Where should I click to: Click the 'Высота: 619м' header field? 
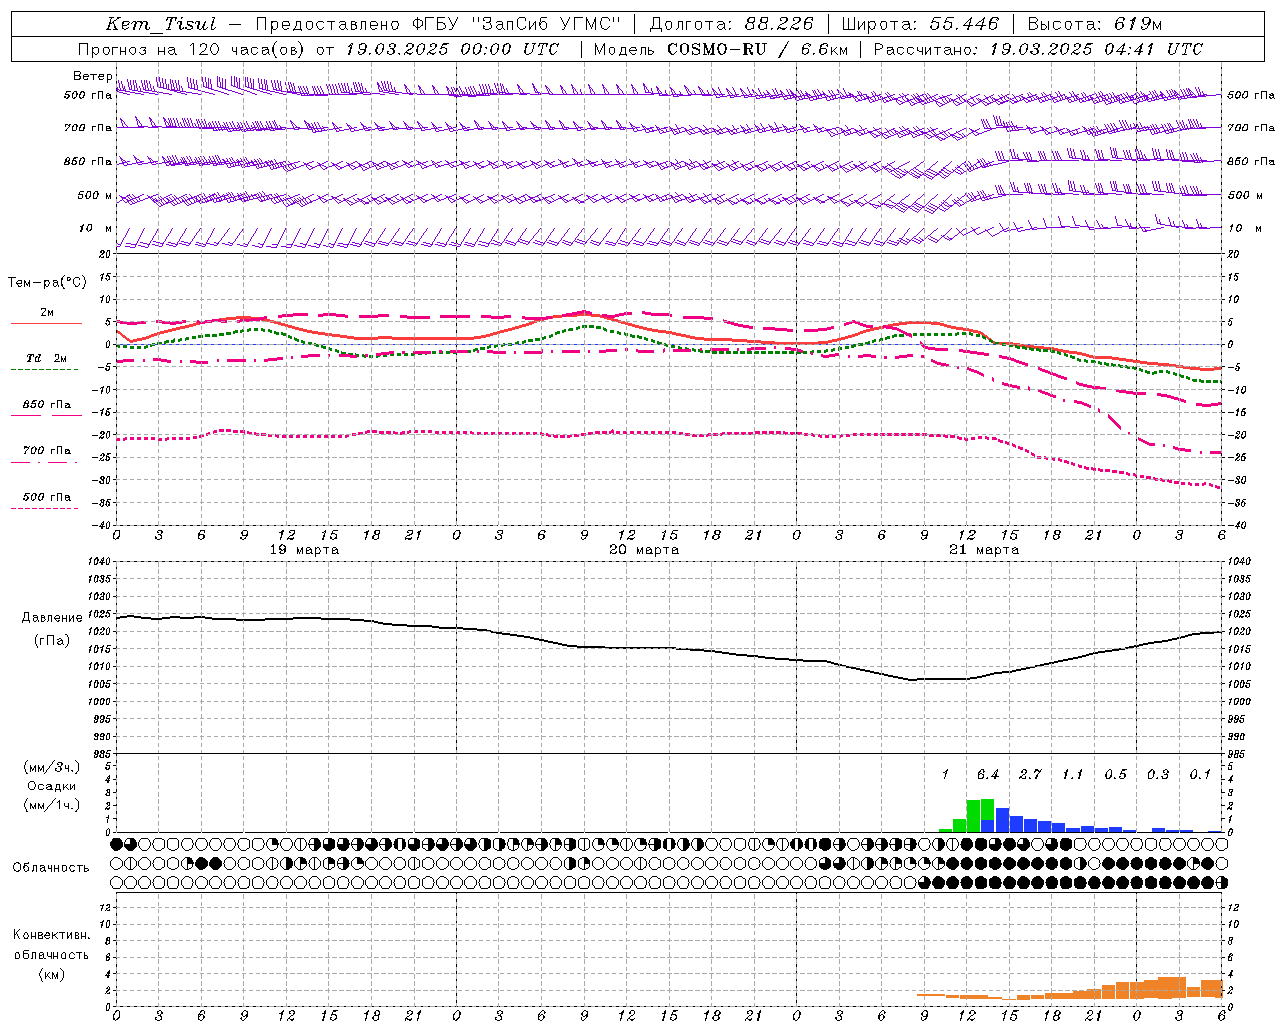[x=1095, y=24]
